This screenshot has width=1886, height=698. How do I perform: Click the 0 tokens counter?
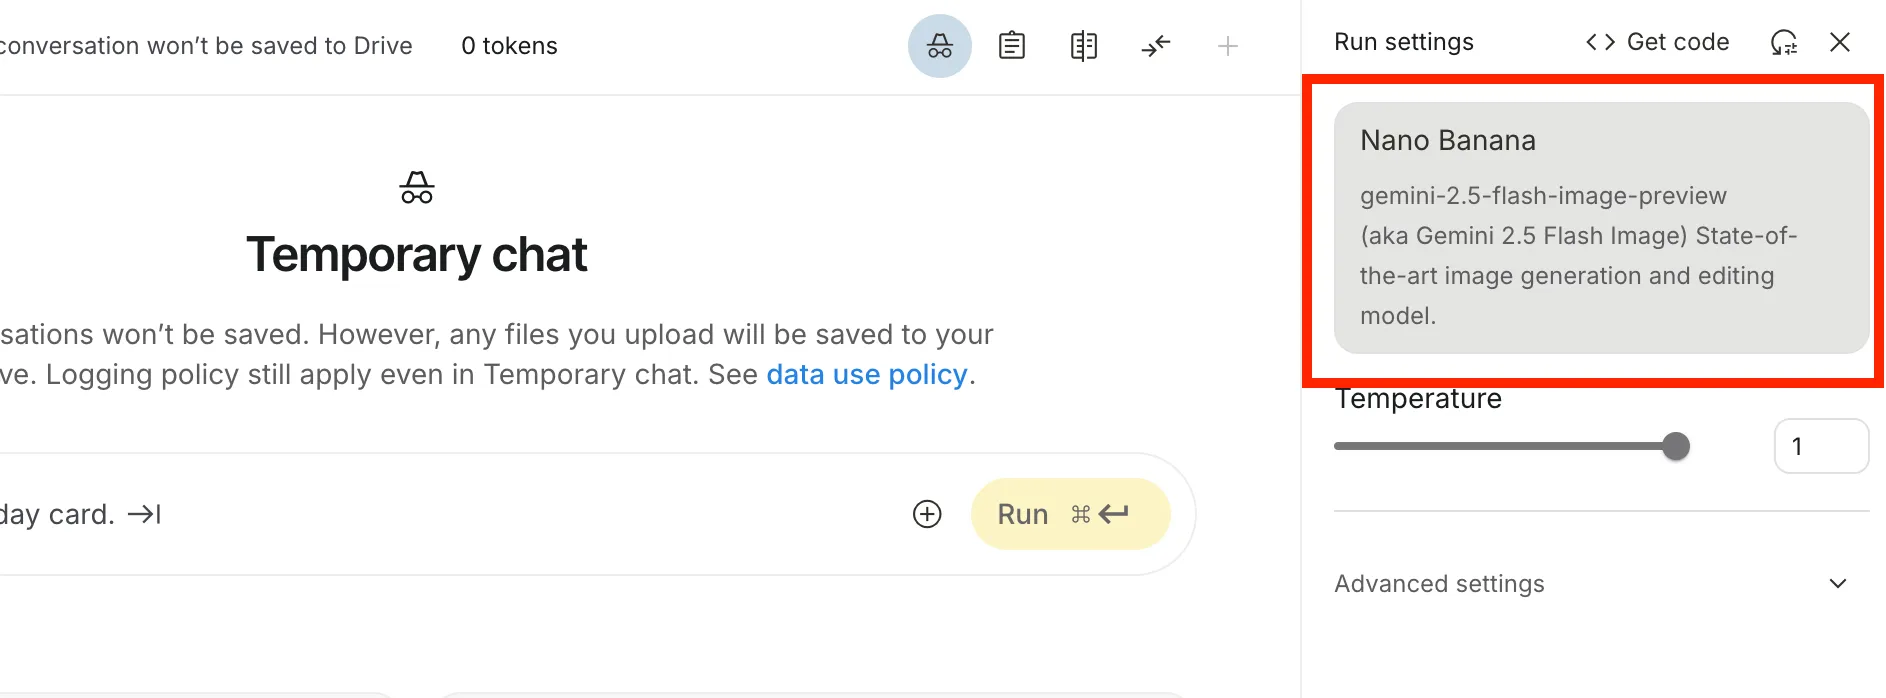(509, 46)
